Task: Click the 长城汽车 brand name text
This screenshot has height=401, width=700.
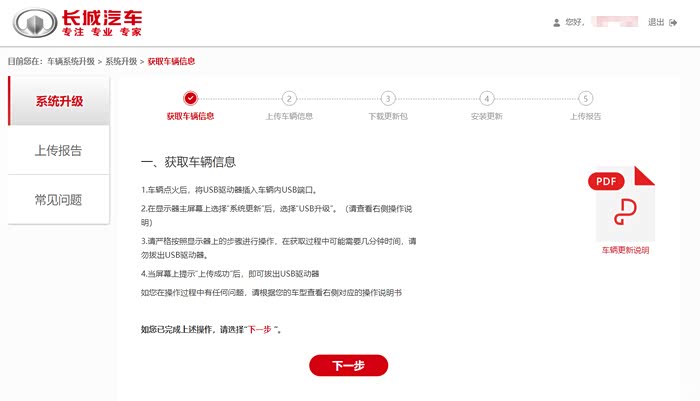Action: 102,18
